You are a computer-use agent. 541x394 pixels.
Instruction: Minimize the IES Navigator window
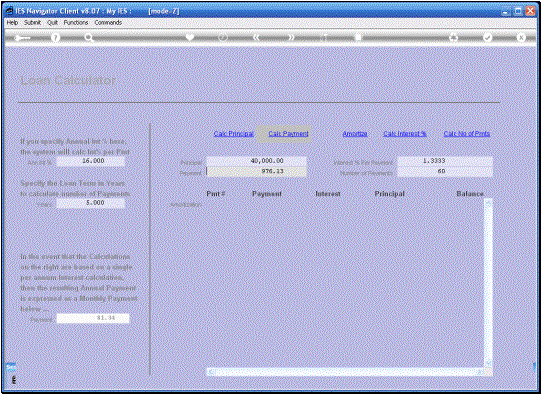pos(506,11)
